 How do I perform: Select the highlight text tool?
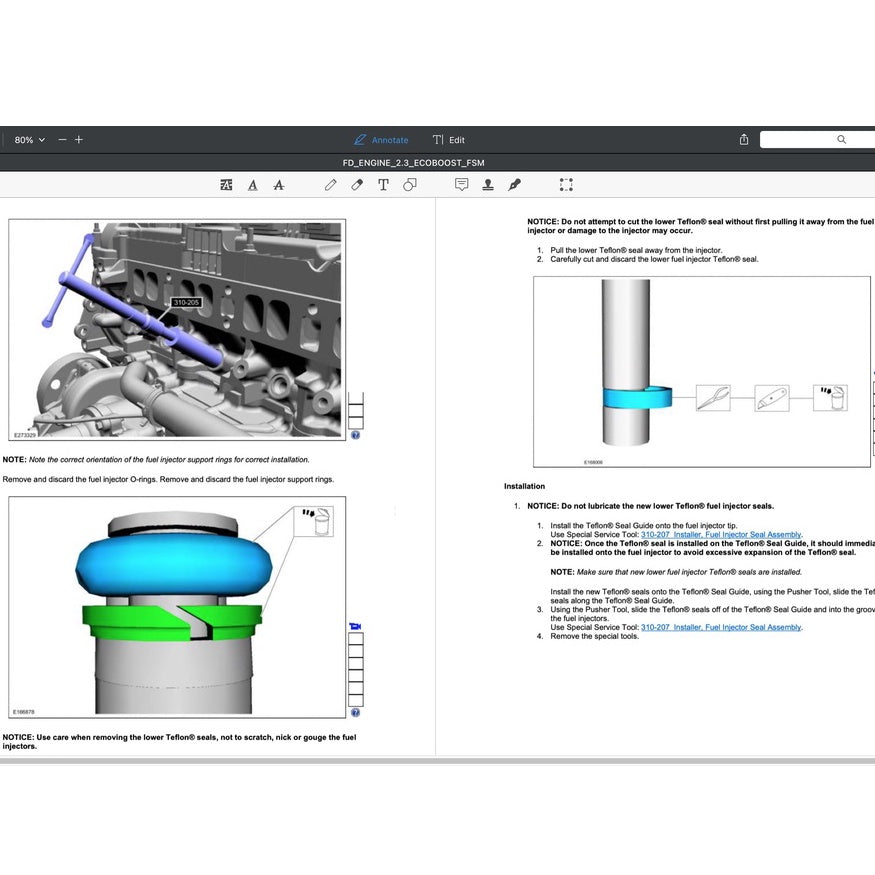pyautogui.click(x=226, y=185)
